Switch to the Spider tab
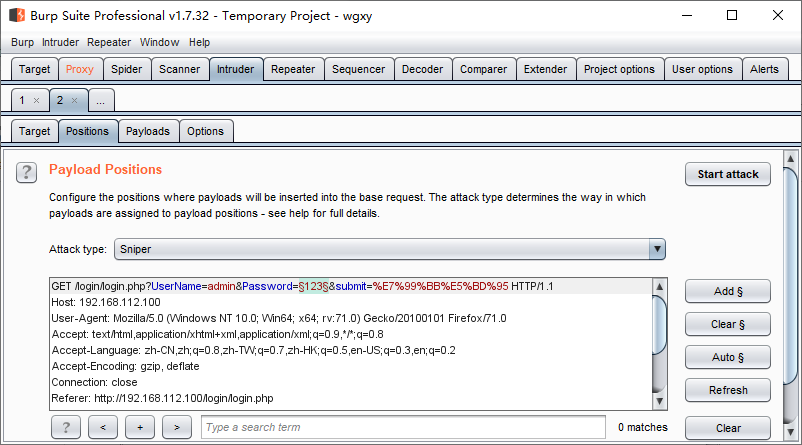Viewport: 802px width, 445px height. (x=127, y=69)
